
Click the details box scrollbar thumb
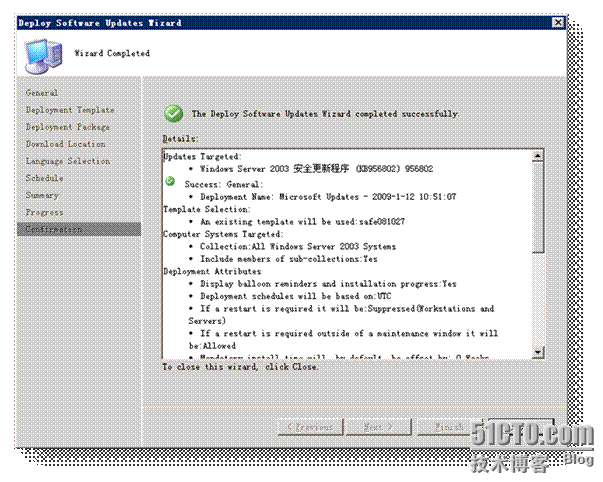point(538,207)
